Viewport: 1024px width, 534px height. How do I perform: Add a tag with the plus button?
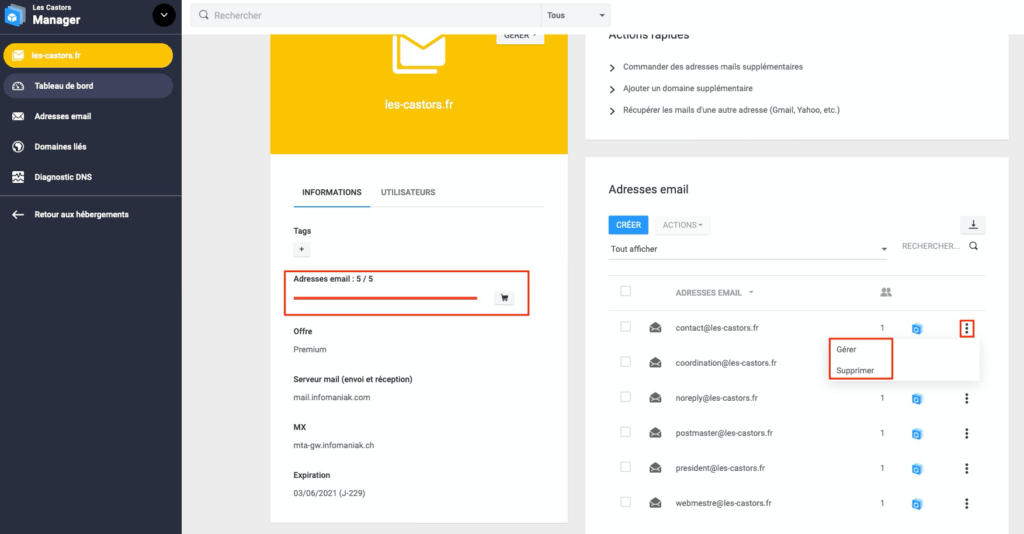click(302, 249)
